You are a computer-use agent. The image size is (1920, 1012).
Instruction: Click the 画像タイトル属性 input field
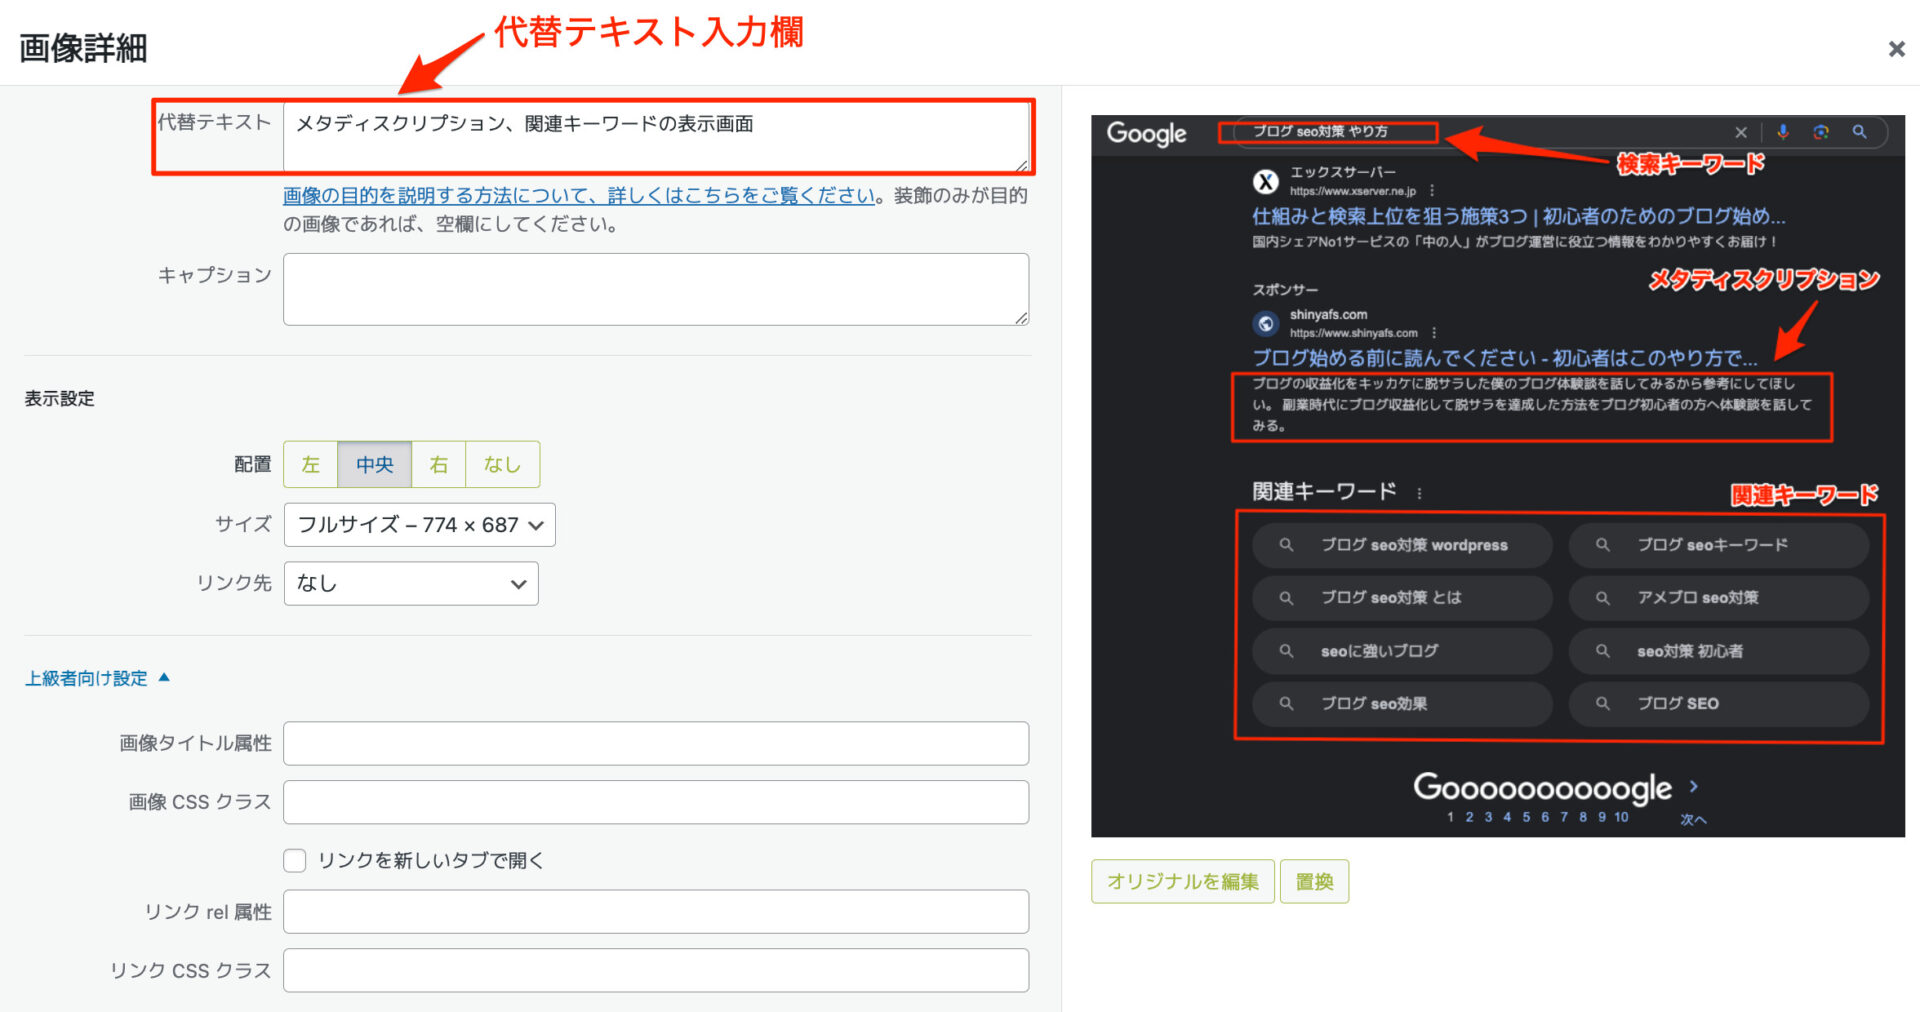click(x=656, y=744)
